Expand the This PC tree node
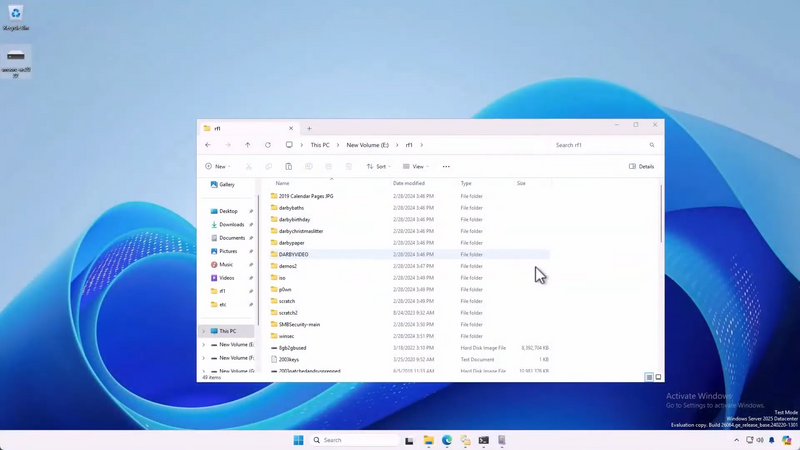This screenshot has height=450, width=800. (204, 331)
